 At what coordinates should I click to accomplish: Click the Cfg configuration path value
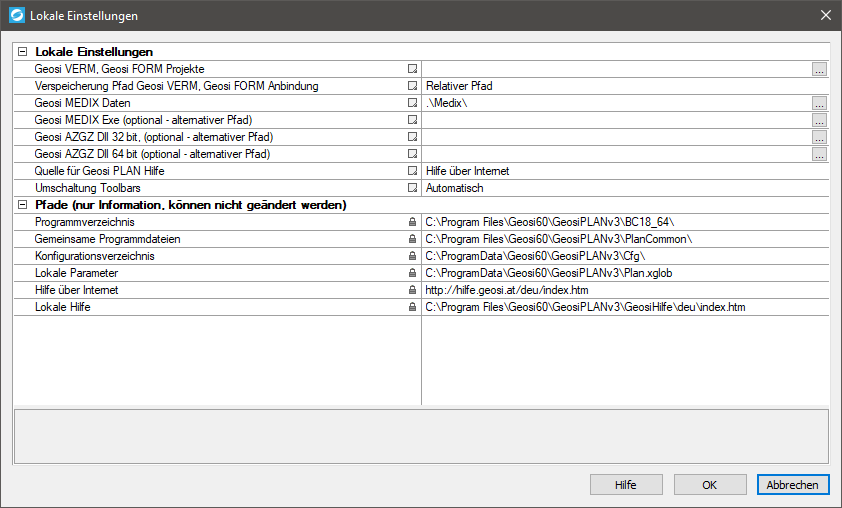pyautogui.click(x=535, y=256)
